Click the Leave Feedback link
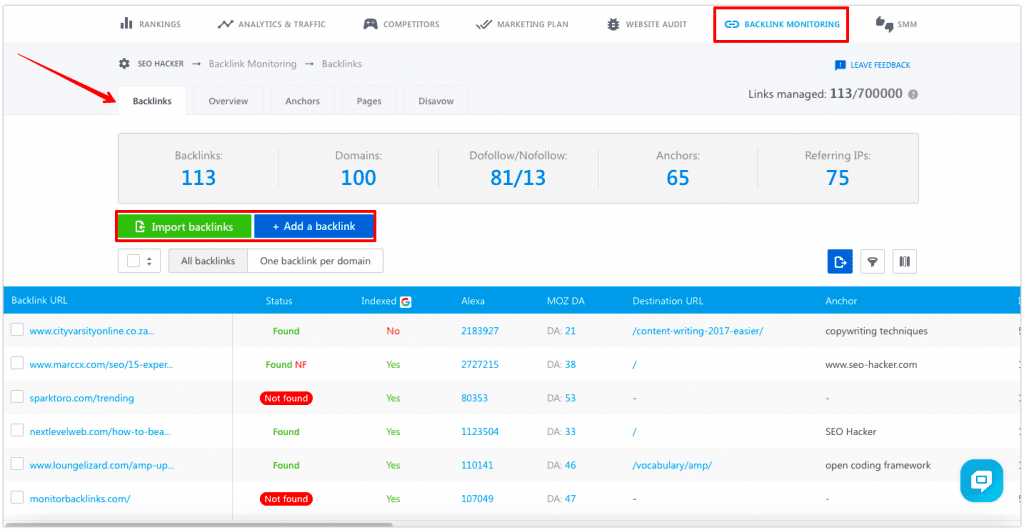 [872, 65]
